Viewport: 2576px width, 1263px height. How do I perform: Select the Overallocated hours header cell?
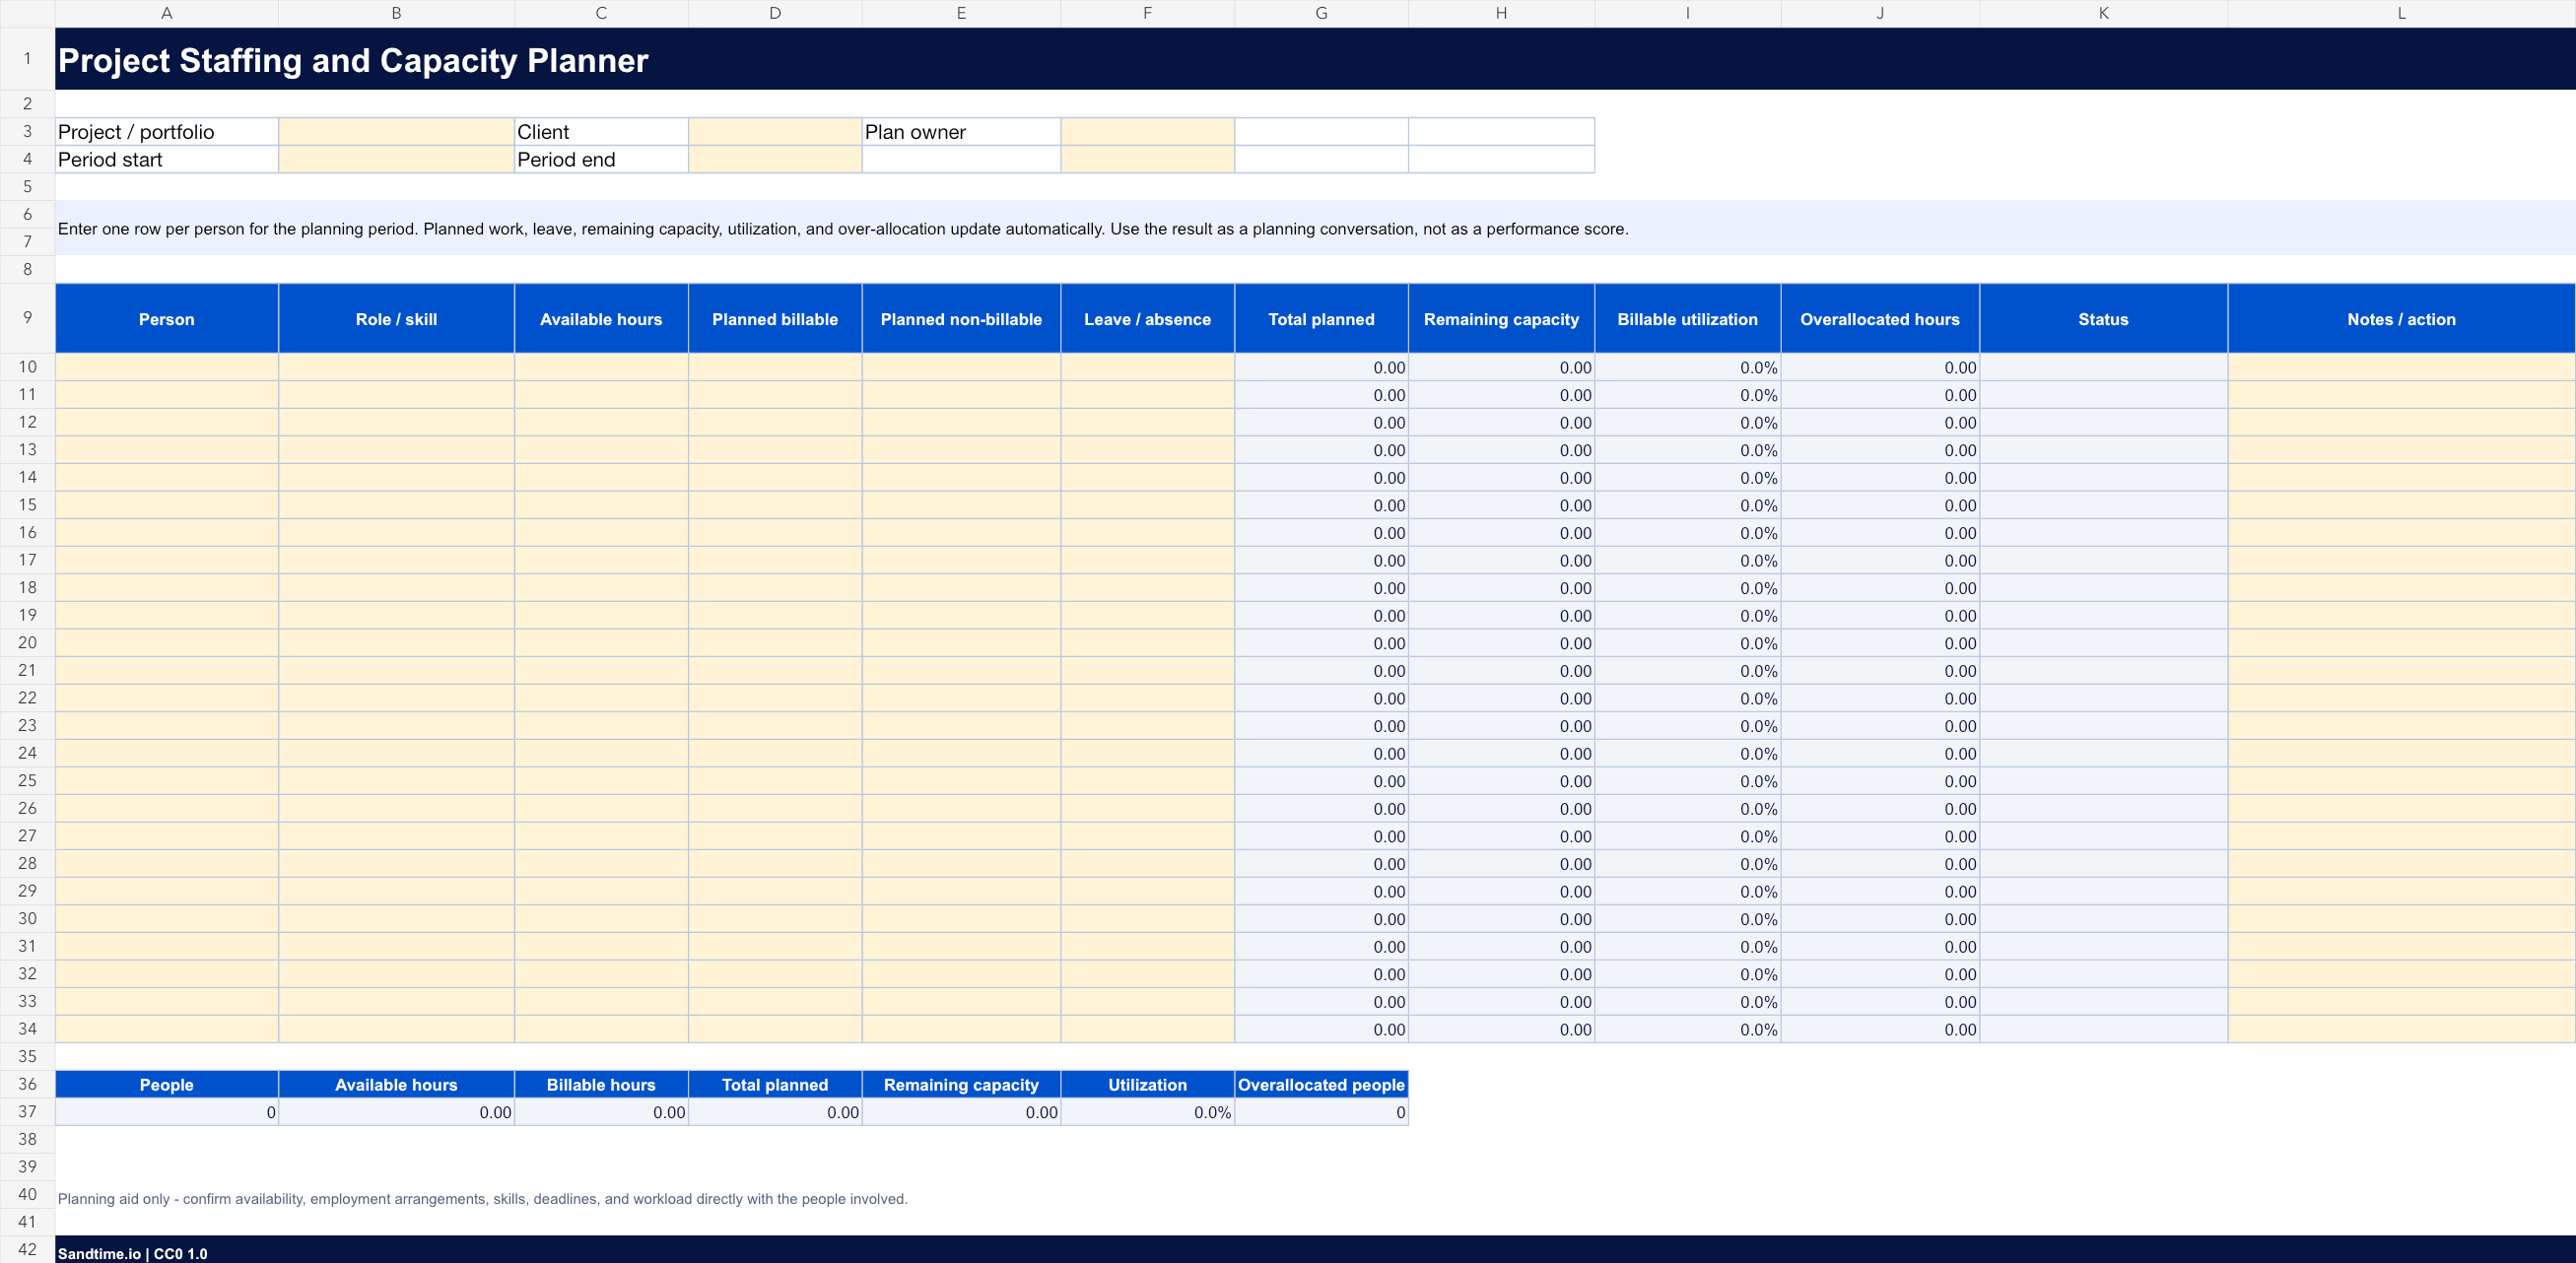point(1880,319)
